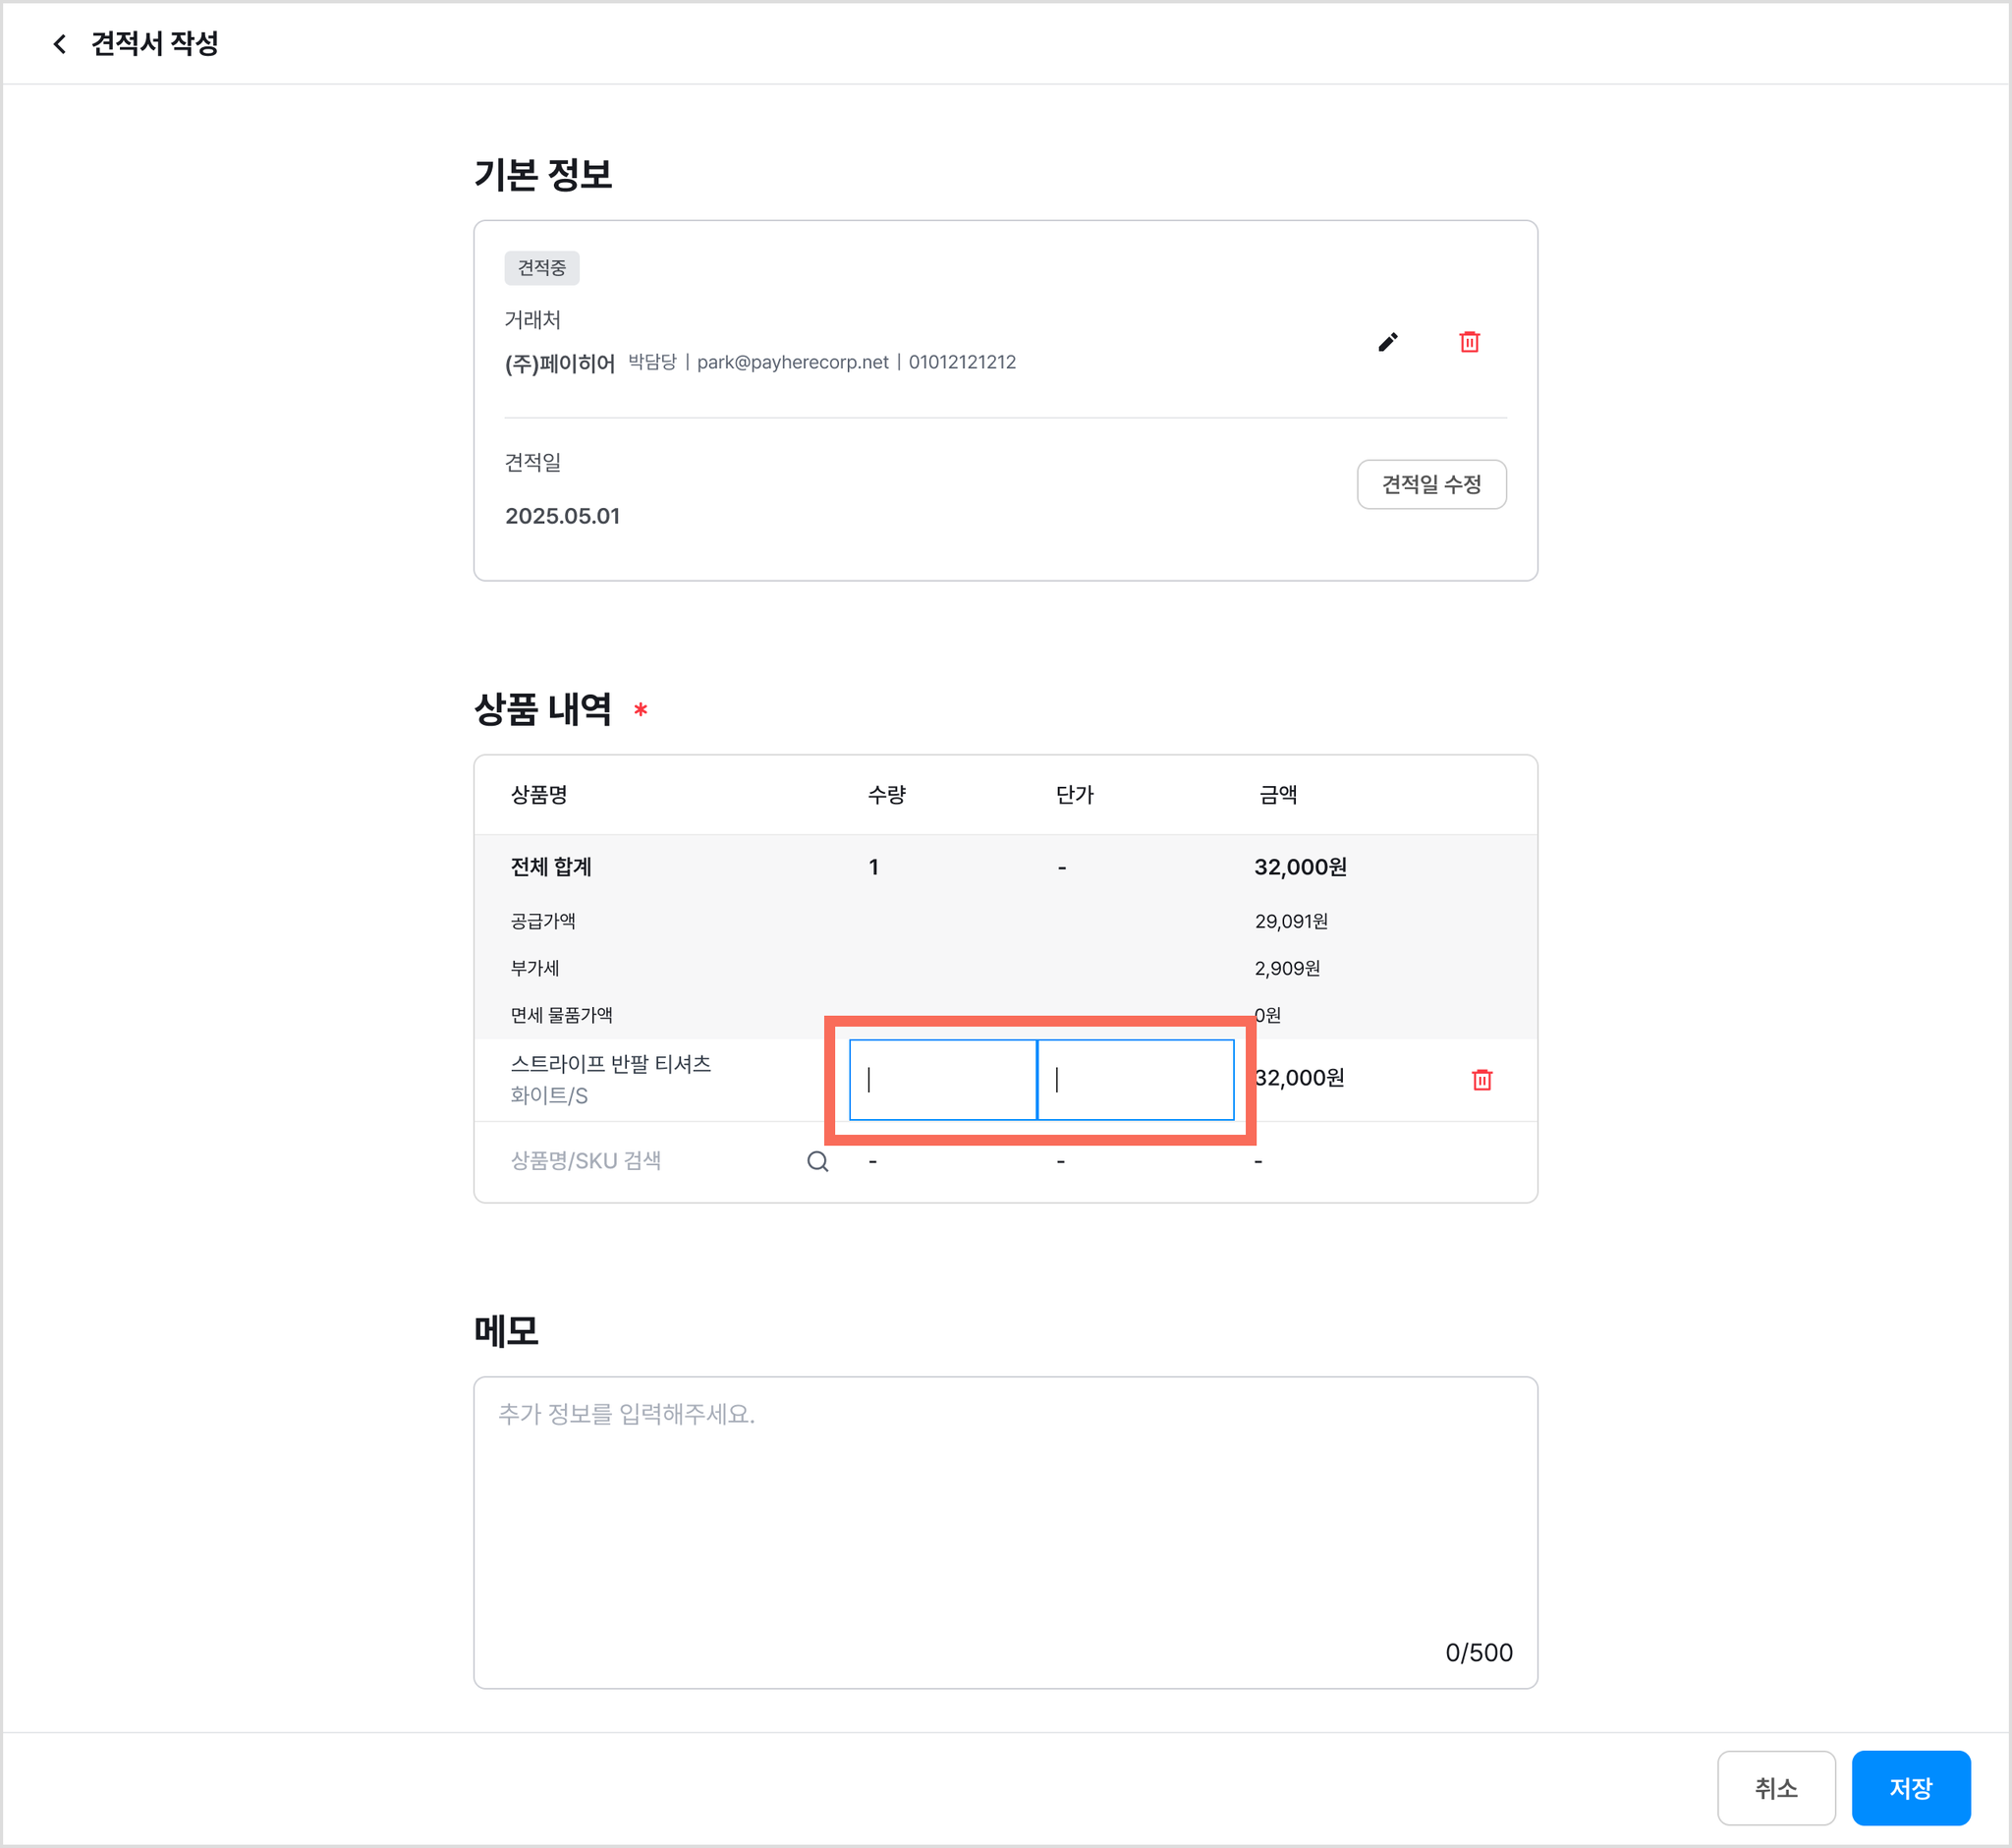Click the 0/500 character counter
Screen dimensions: 2012x1848
pos(1479,1653)
